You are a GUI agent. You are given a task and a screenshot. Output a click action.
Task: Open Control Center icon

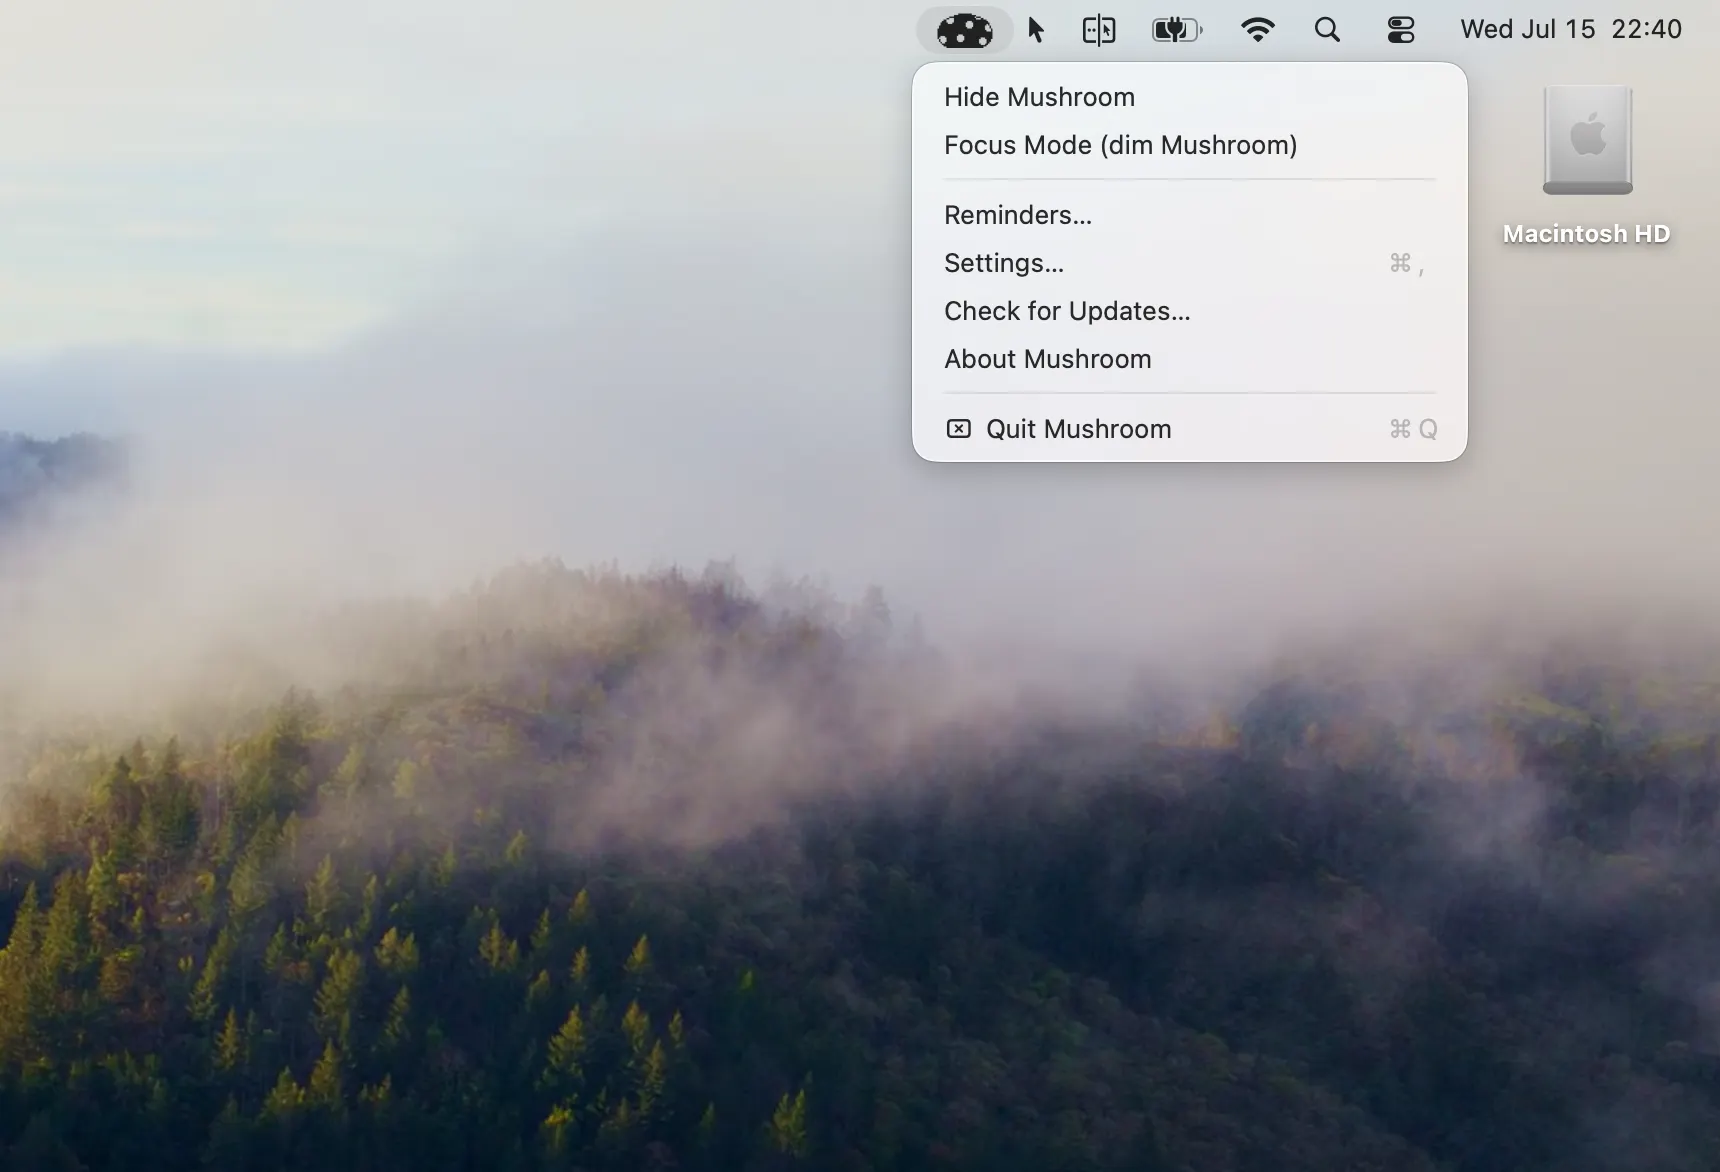tap(1401, 30)
